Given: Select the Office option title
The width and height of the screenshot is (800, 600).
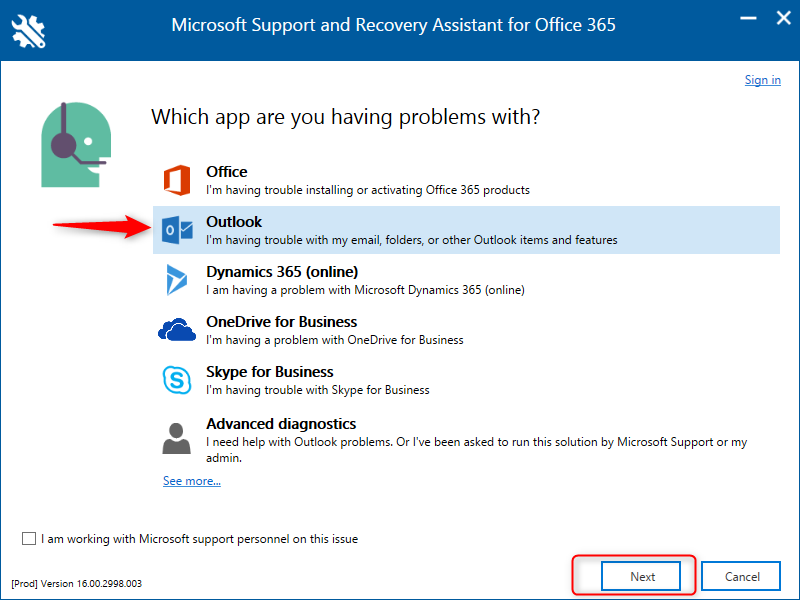Looking at the screenshot, I should (x=227, y=171).
